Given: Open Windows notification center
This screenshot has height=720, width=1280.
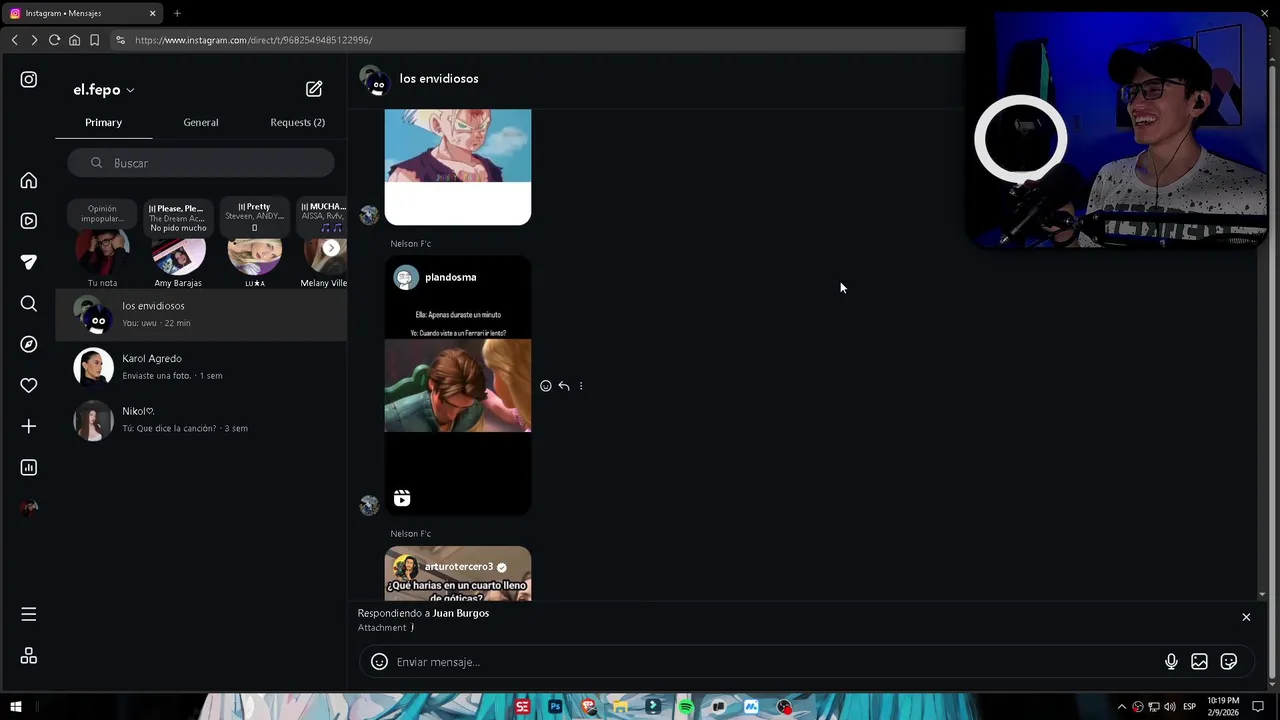Looking at the screenshot, I should [x=1259, y=707].
